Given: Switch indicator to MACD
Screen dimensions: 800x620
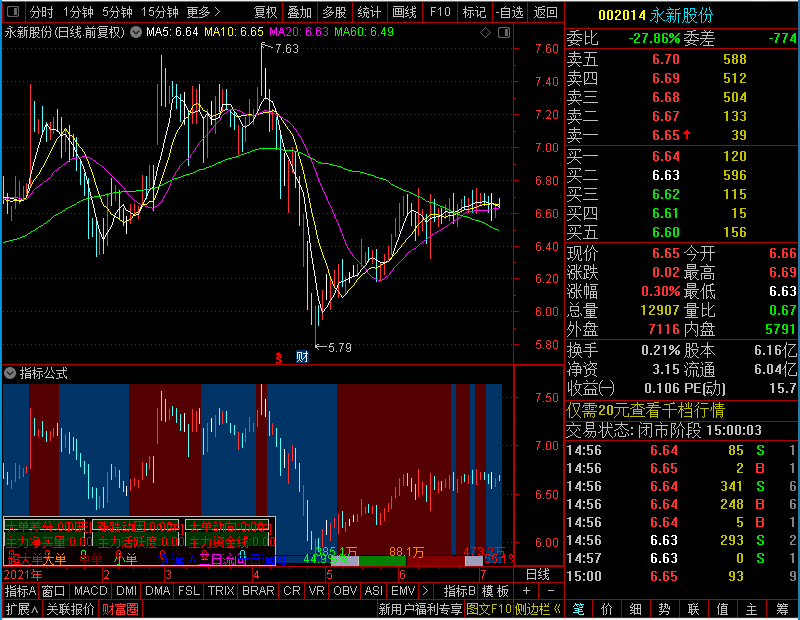Looking at the screenshot, I should pos(90,591).
